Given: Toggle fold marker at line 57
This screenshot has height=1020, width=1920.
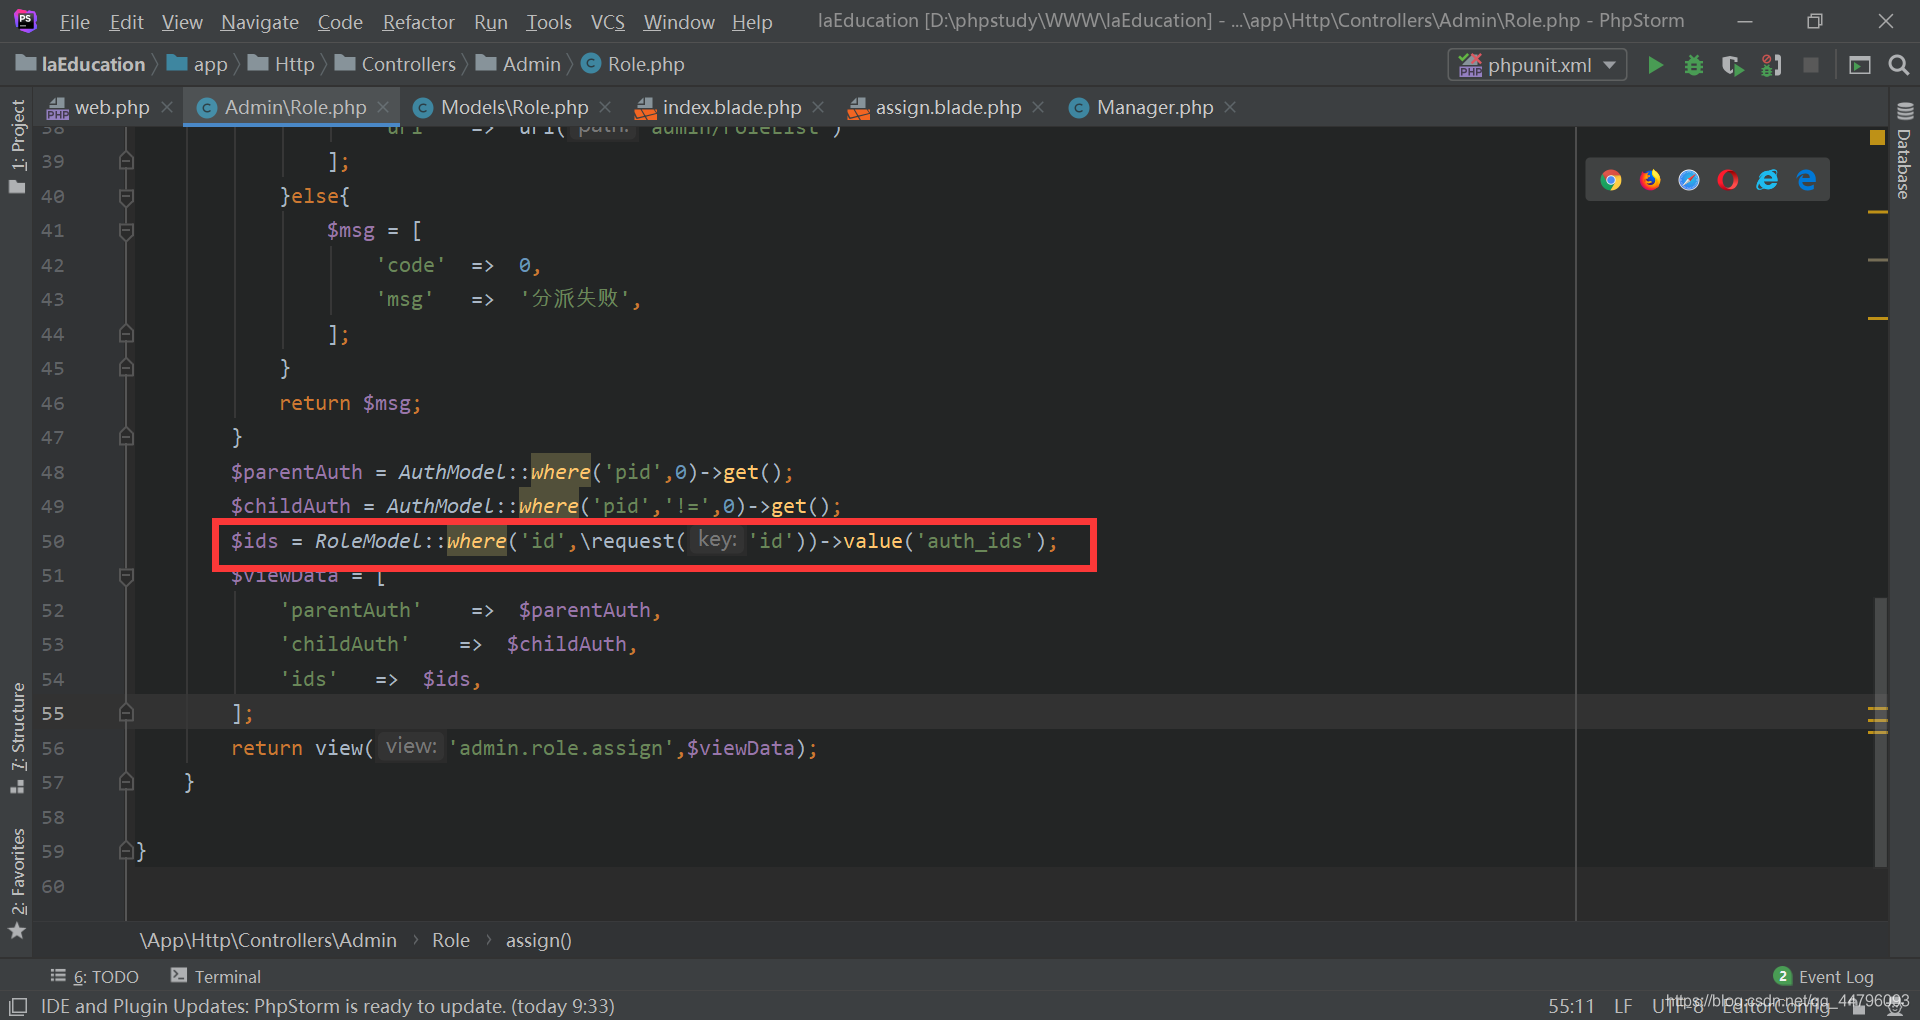Looking at the screenshot, I should click(126, 782).
